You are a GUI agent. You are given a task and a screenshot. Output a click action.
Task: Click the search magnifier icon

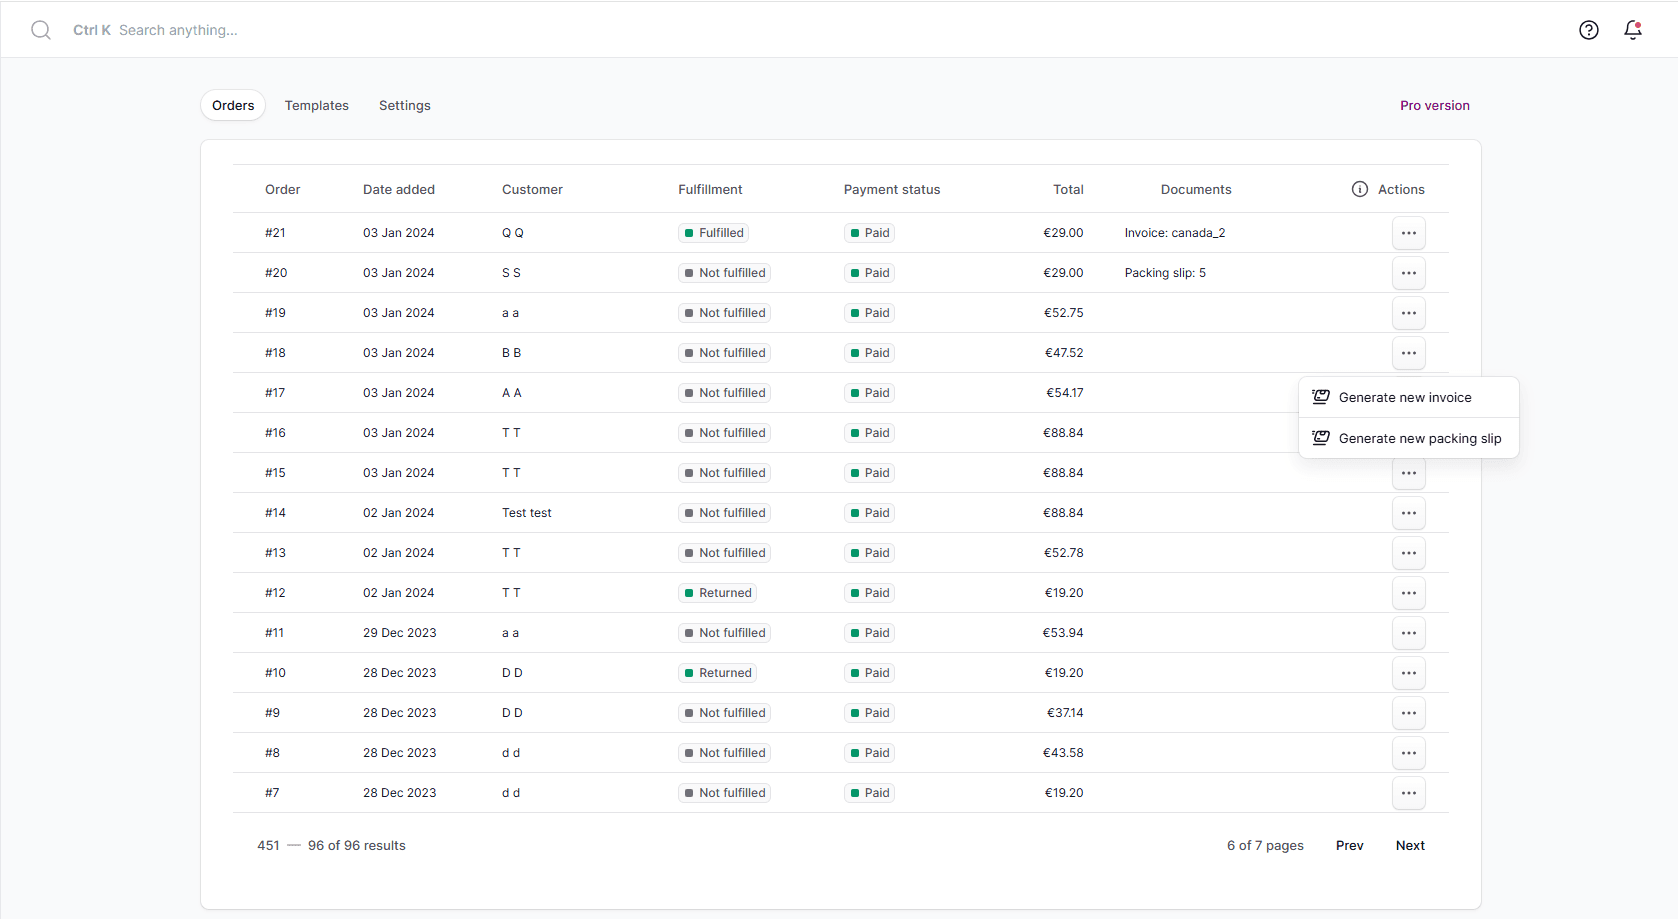(x=41, y=30)
